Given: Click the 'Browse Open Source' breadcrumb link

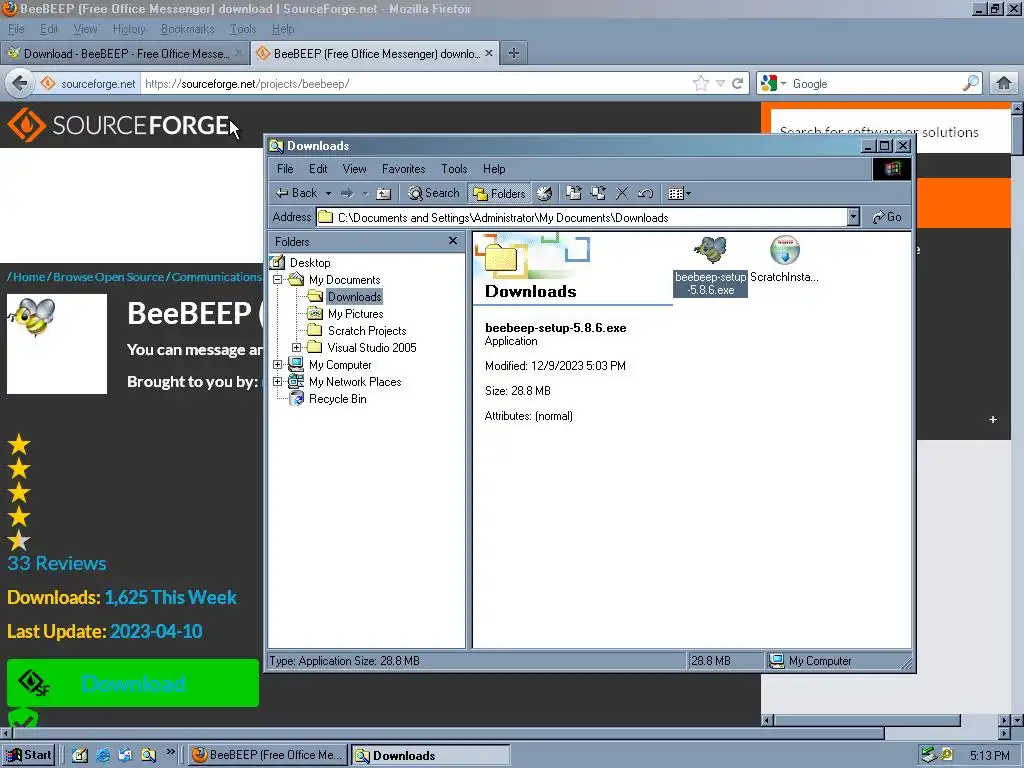Looking at the screenshot, I should coord(108,277).
